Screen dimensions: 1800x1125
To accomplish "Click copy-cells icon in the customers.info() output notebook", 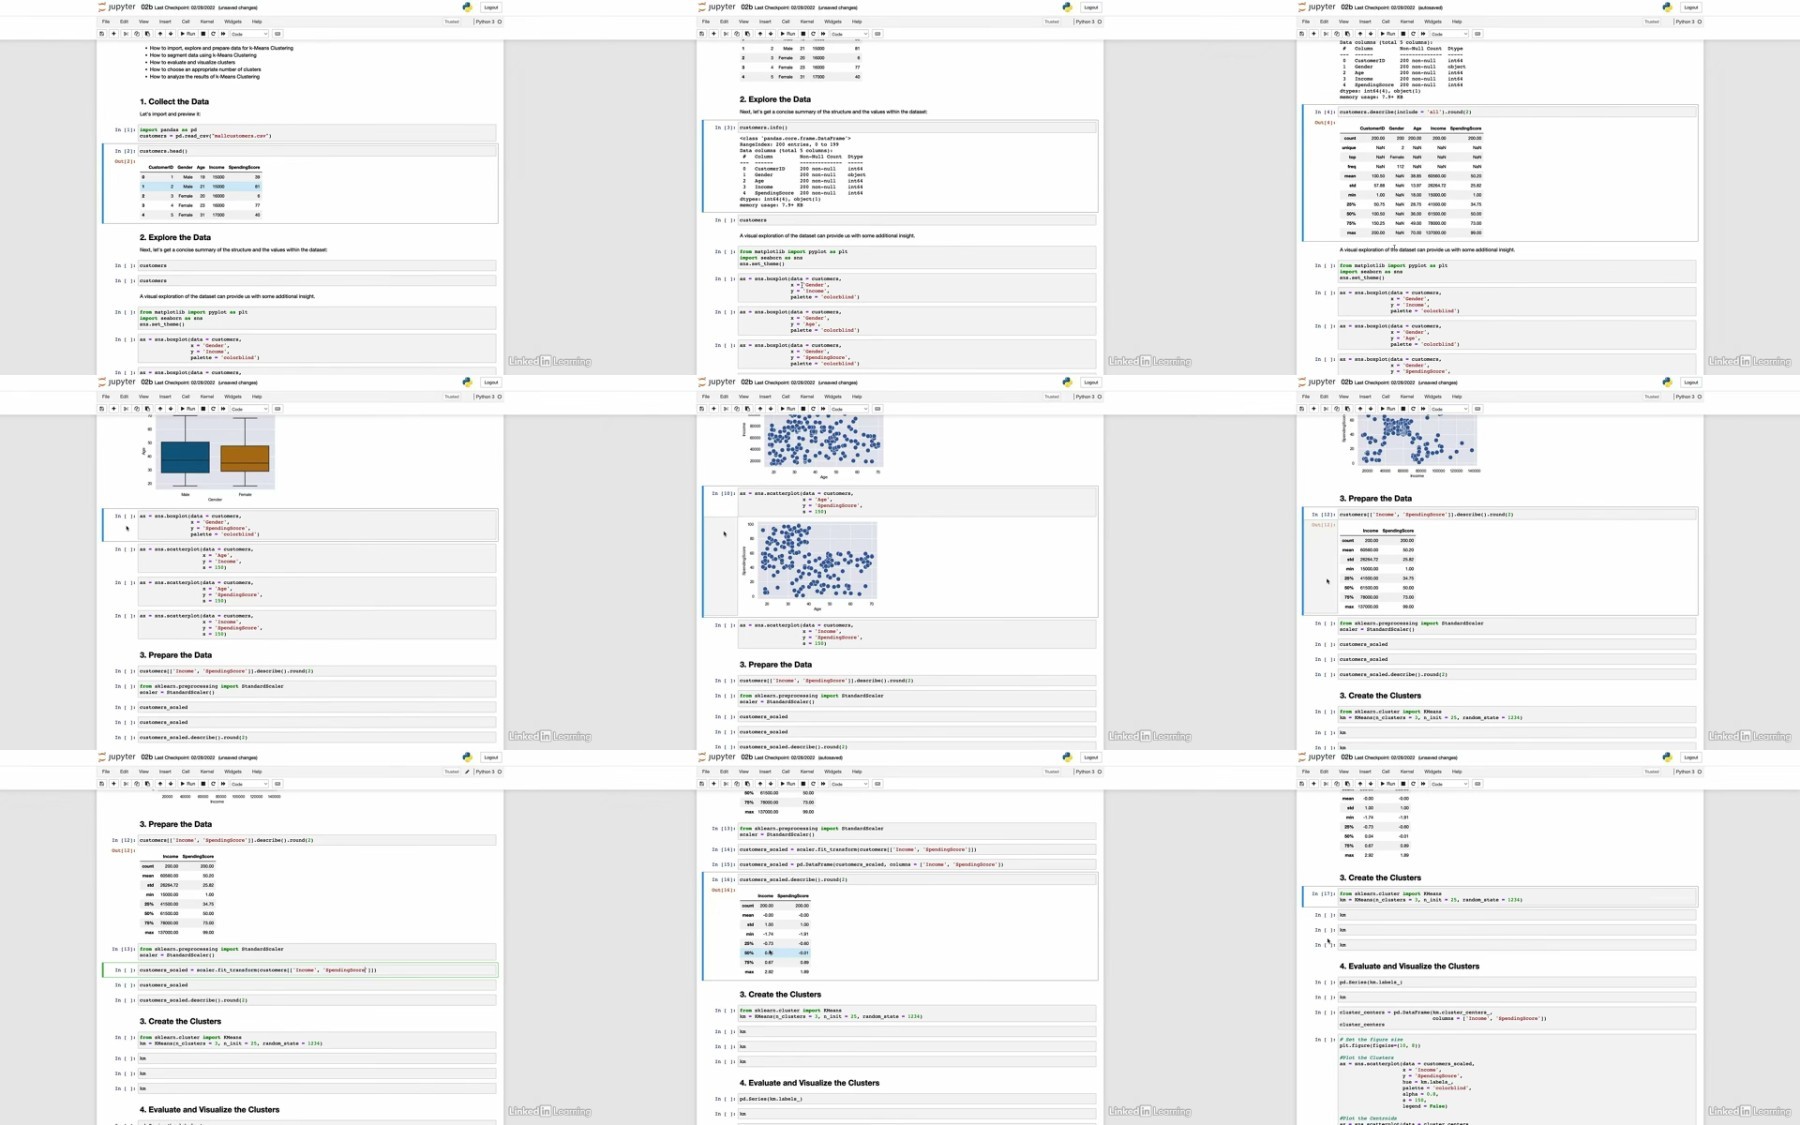I will coord(737,34).
